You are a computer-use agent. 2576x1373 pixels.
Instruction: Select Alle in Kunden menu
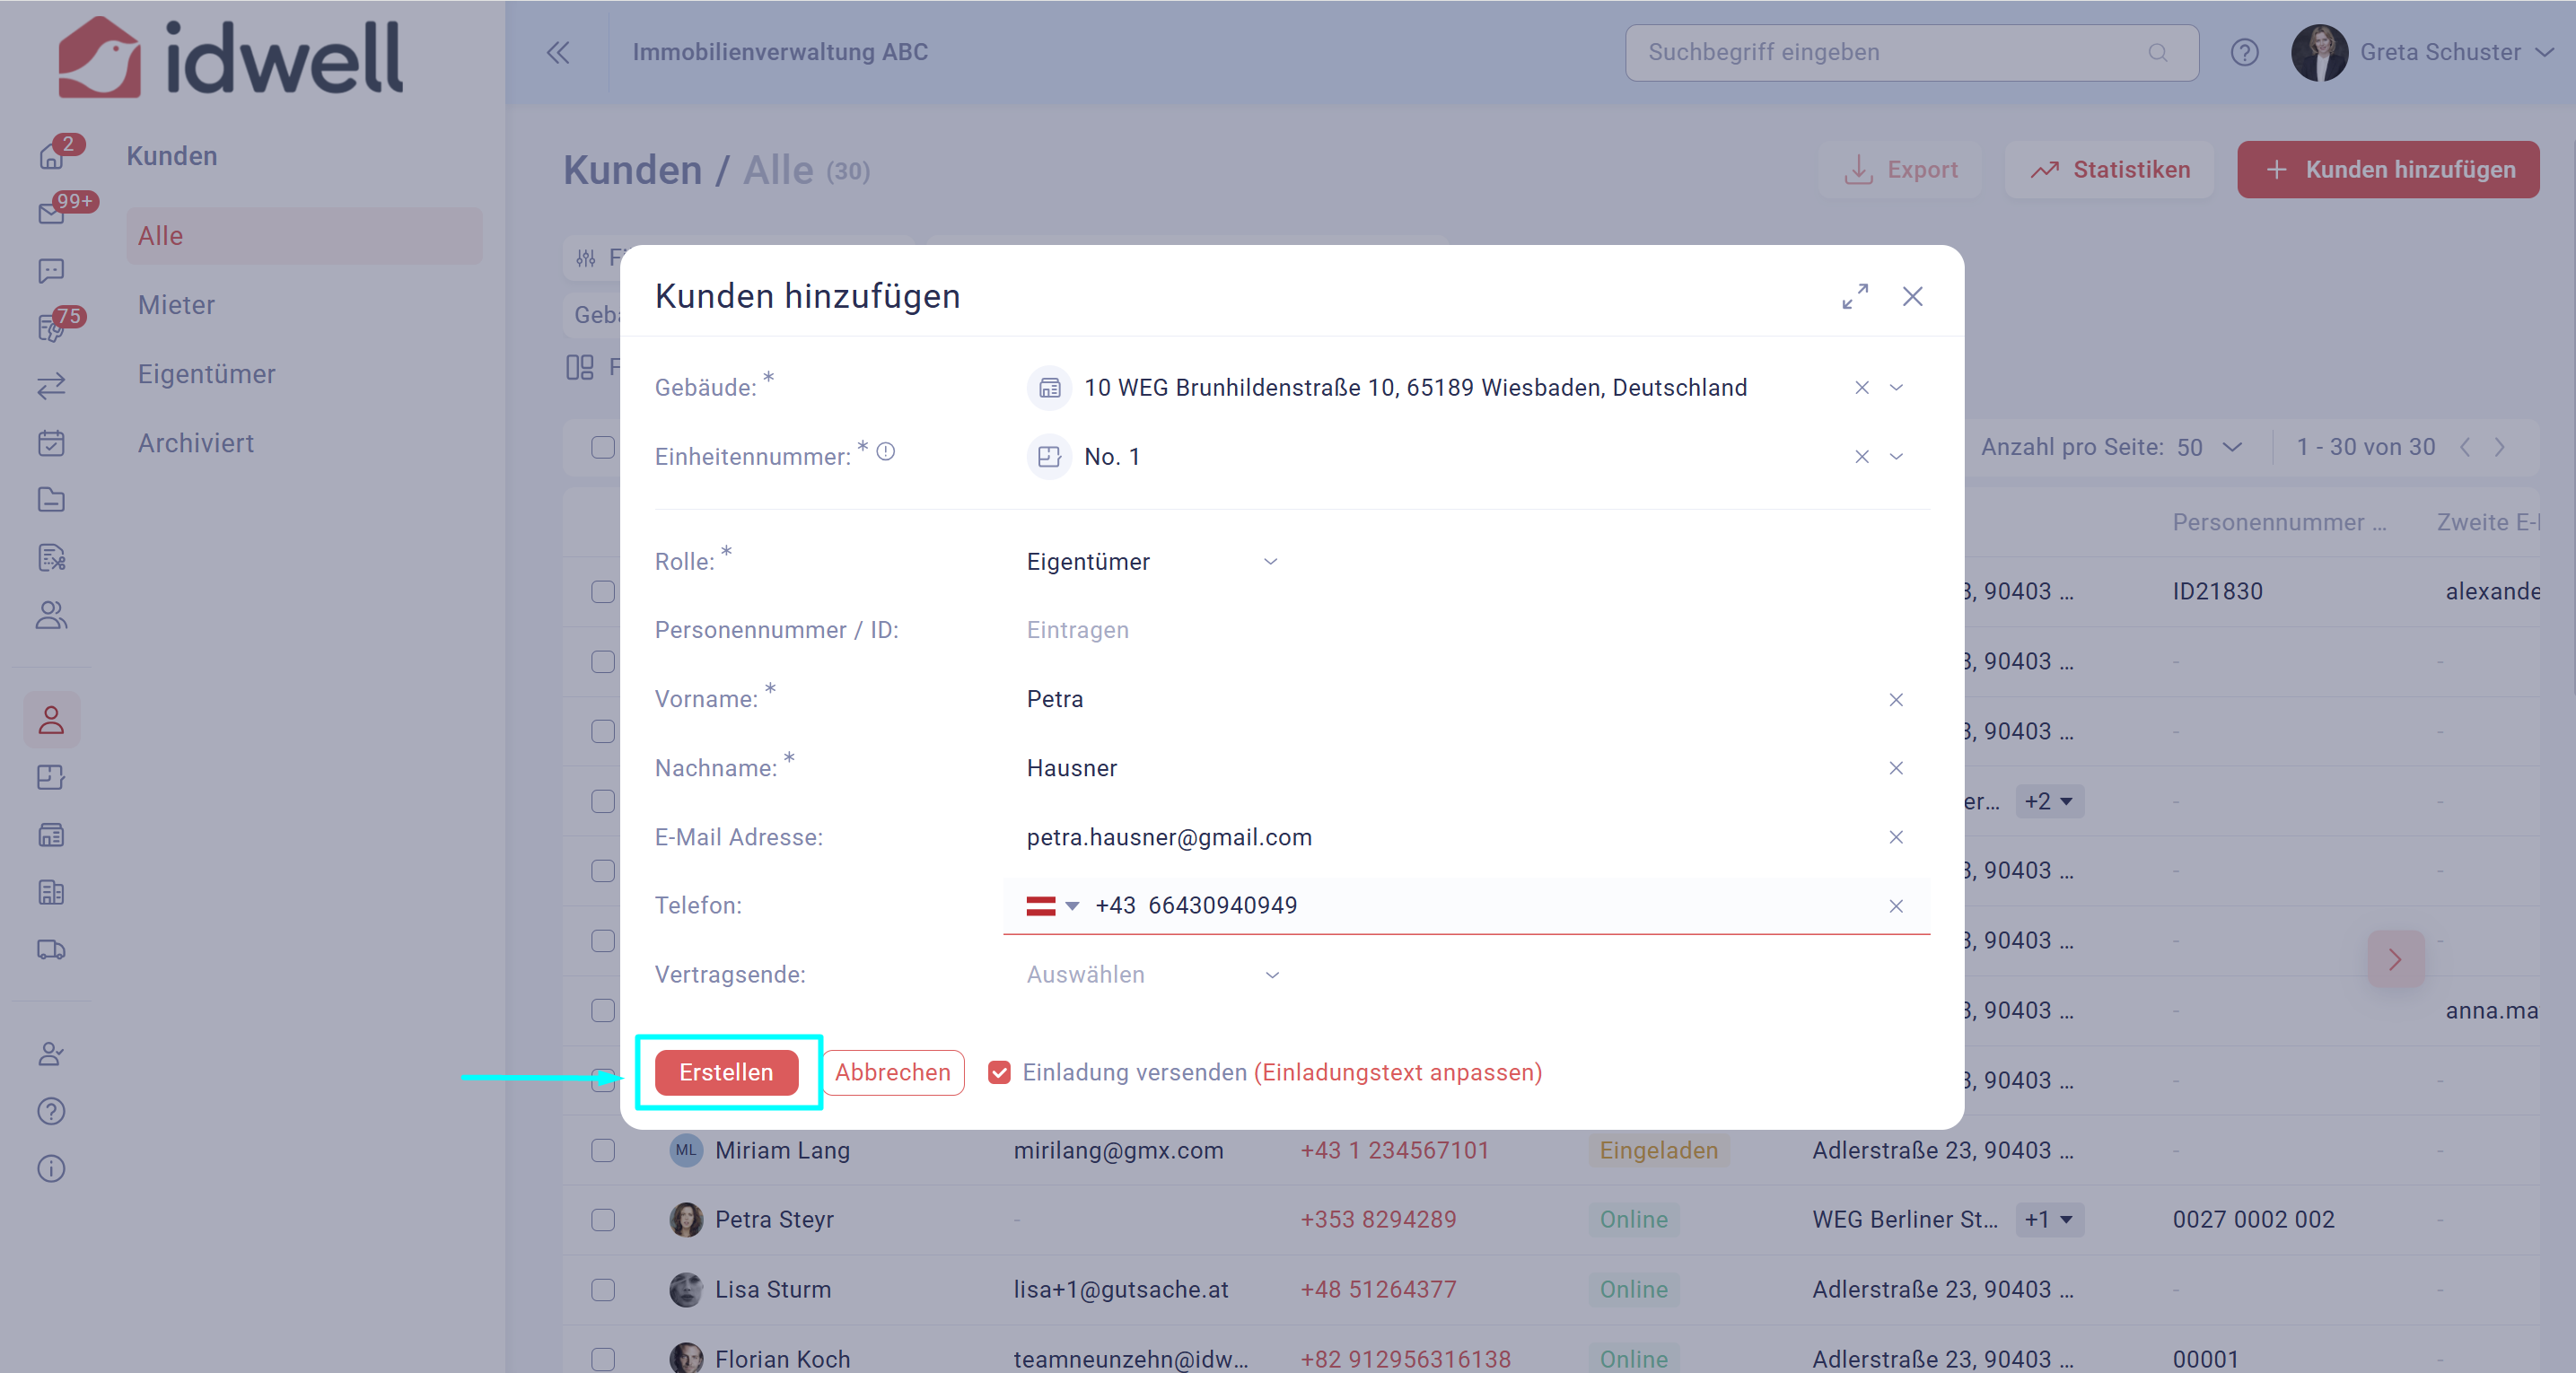pos(304,236)
